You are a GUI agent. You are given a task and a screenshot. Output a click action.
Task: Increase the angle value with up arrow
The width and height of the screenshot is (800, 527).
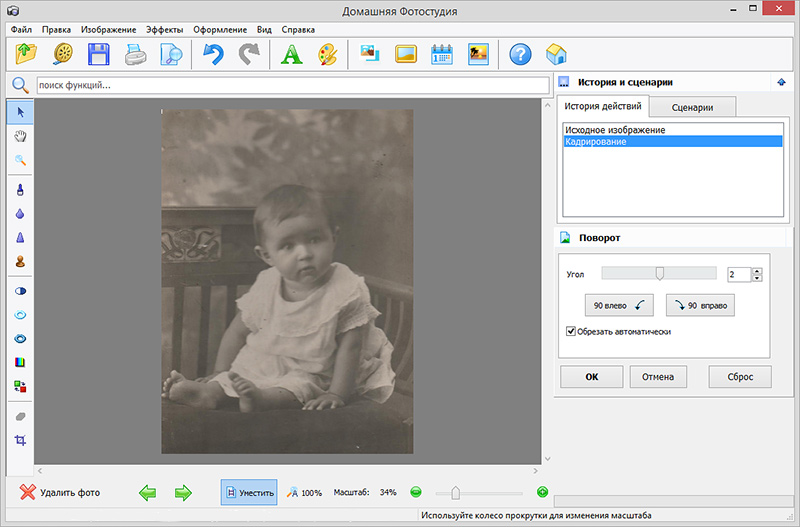757,270
